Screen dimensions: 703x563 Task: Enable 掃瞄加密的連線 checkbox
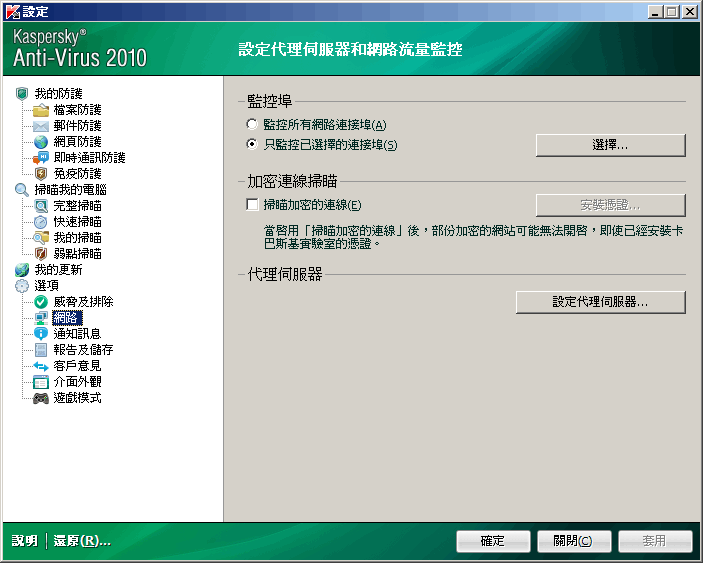(252, 205)
